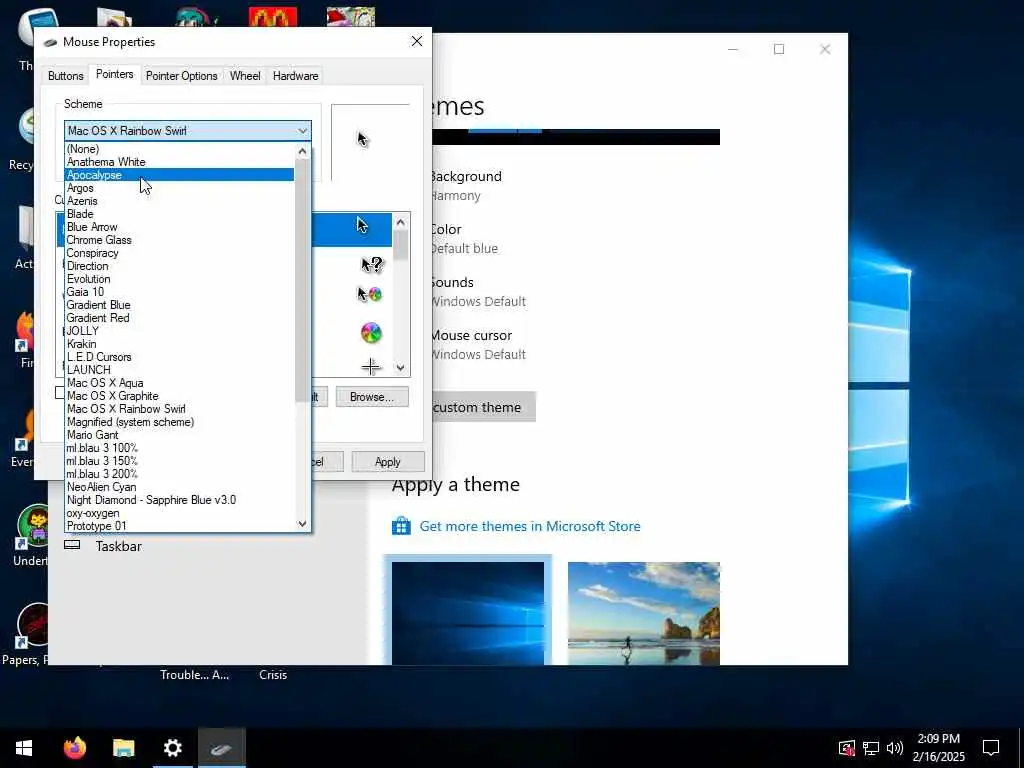Select ml.blau 3 200% scheme
The width and height of the screenshot is (1024, 768).
[180, 474]
